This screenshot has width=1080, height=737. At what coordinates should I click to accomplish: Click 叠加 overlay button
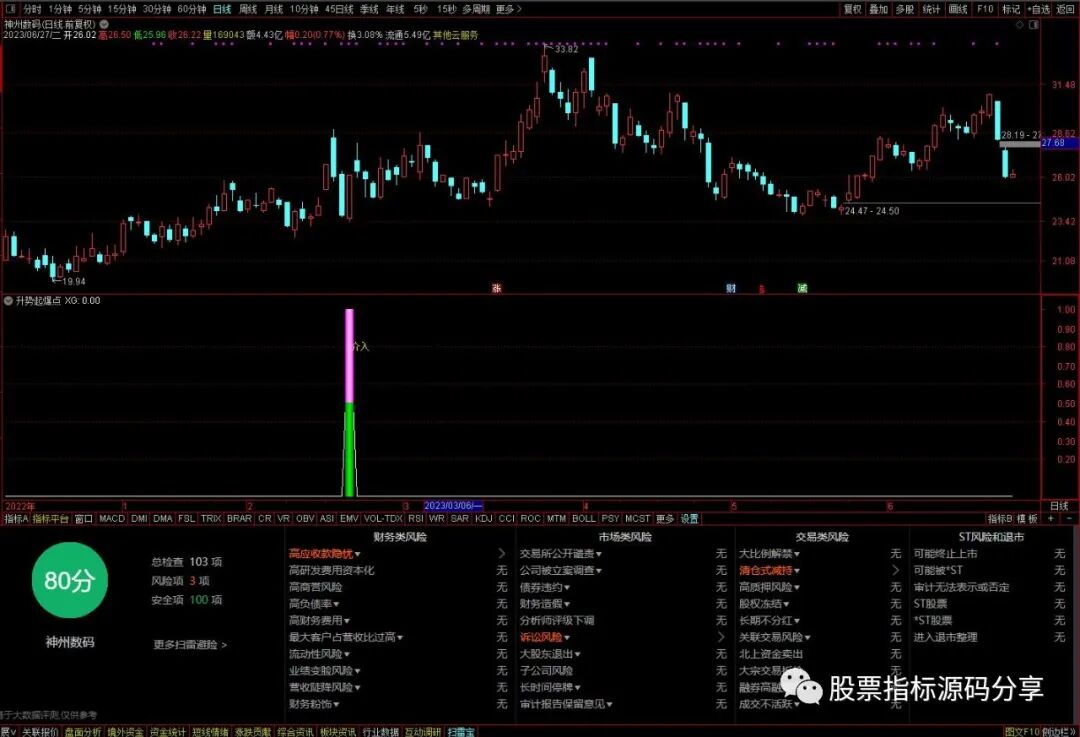[878, 9]
